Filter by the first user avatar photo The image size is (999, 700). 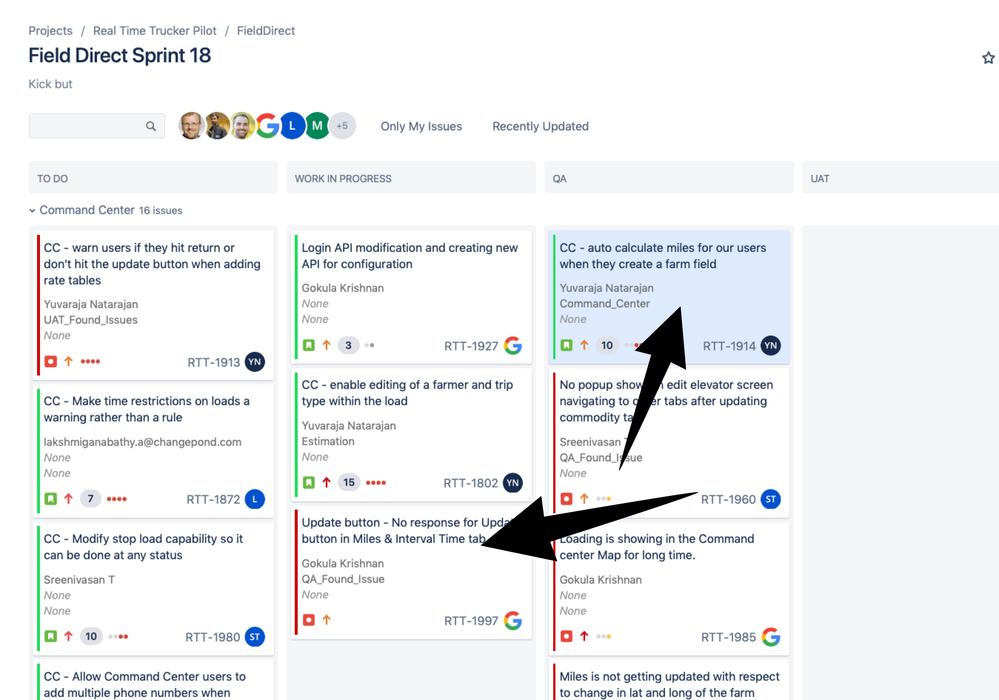pos(191,125)
